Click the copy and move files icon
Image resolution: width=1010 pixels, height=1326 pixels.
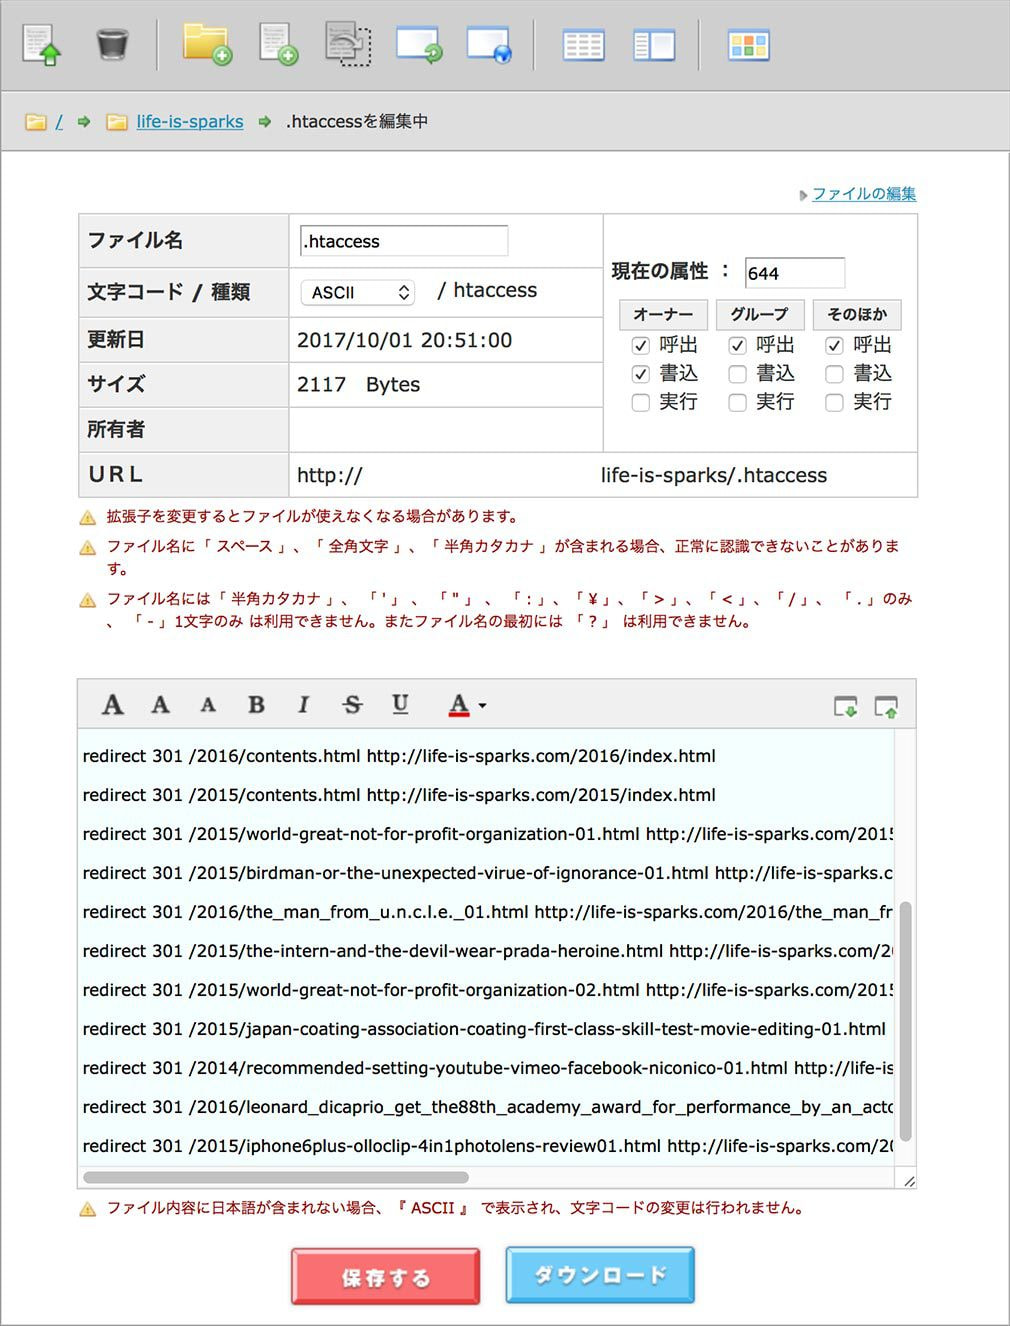click(349, 45)
